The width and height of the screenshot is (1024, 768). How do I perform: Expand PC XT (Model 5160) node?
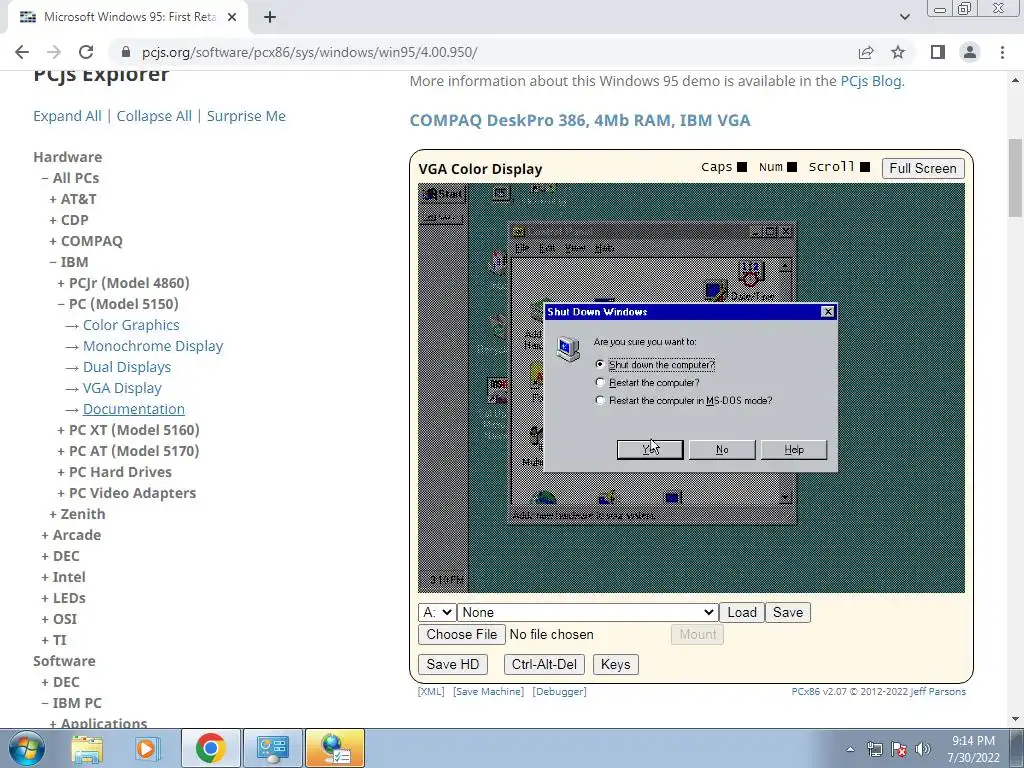(128, 430)
